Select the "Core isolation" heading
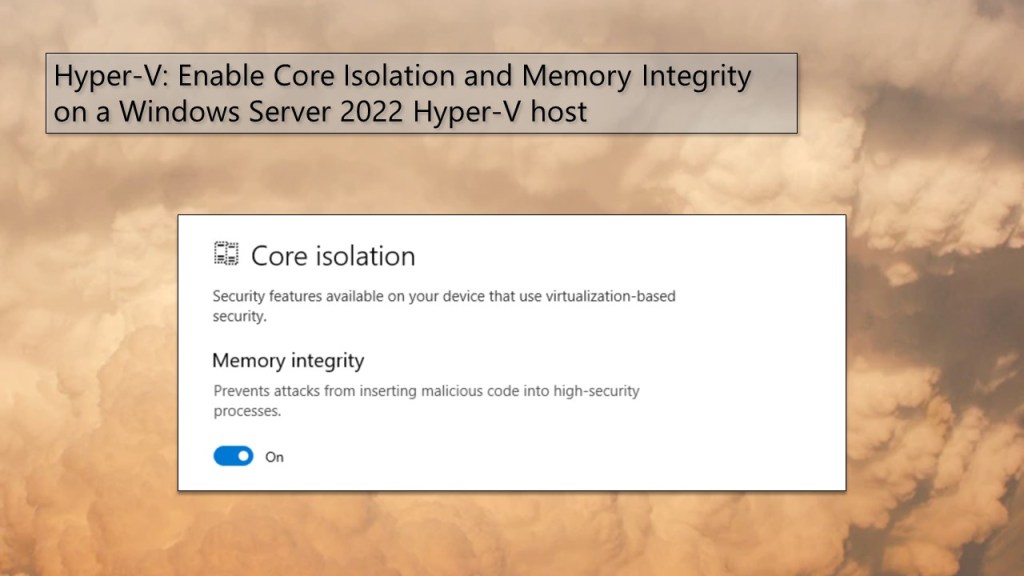 point(333,256)
